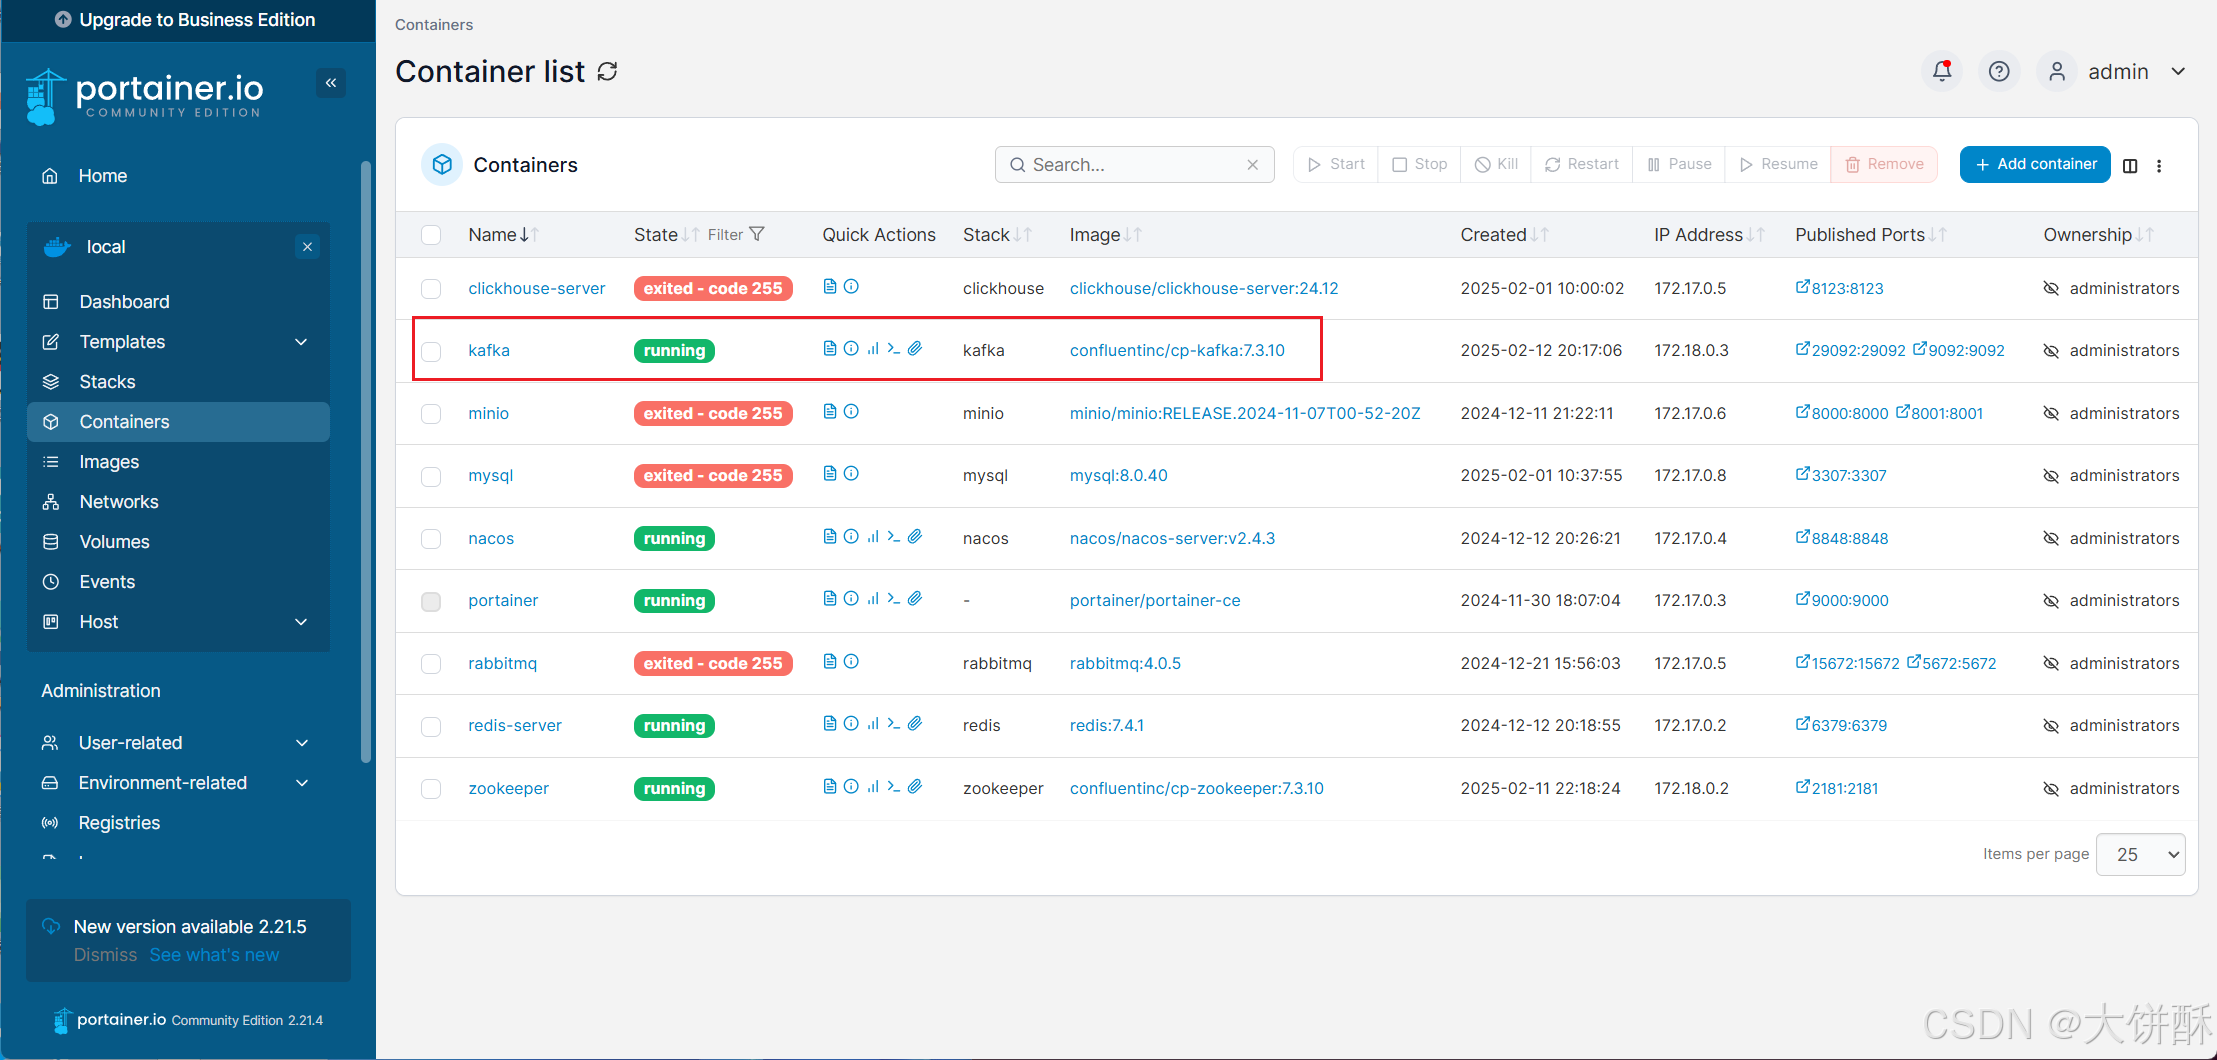Check the clickhouse-server row checkbox

pos(431,289)
